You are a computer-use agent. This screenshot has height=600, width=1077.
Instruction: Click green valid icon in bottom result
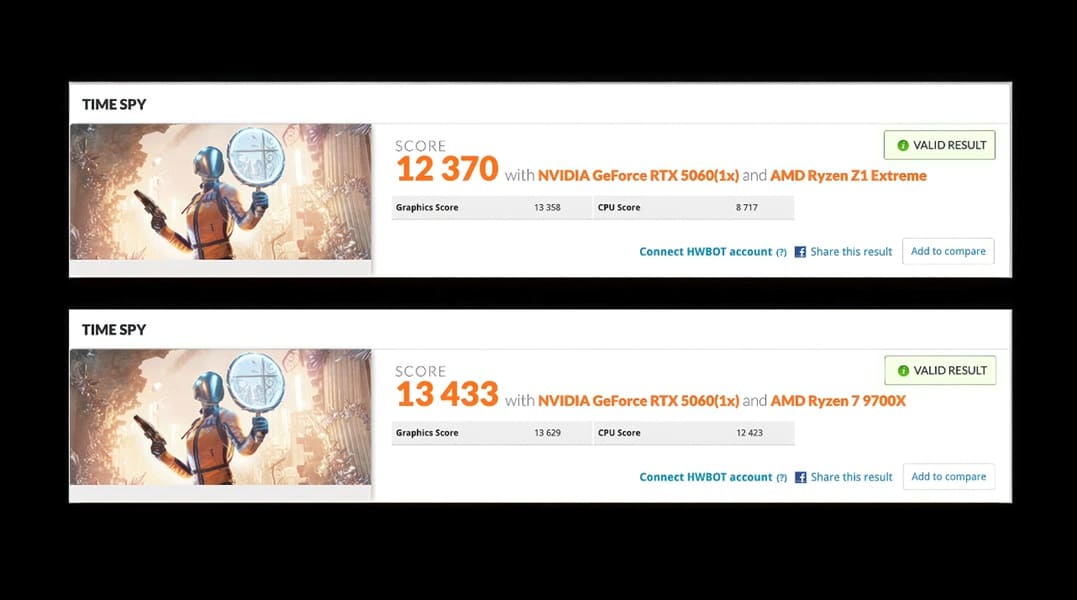(903, 371)
